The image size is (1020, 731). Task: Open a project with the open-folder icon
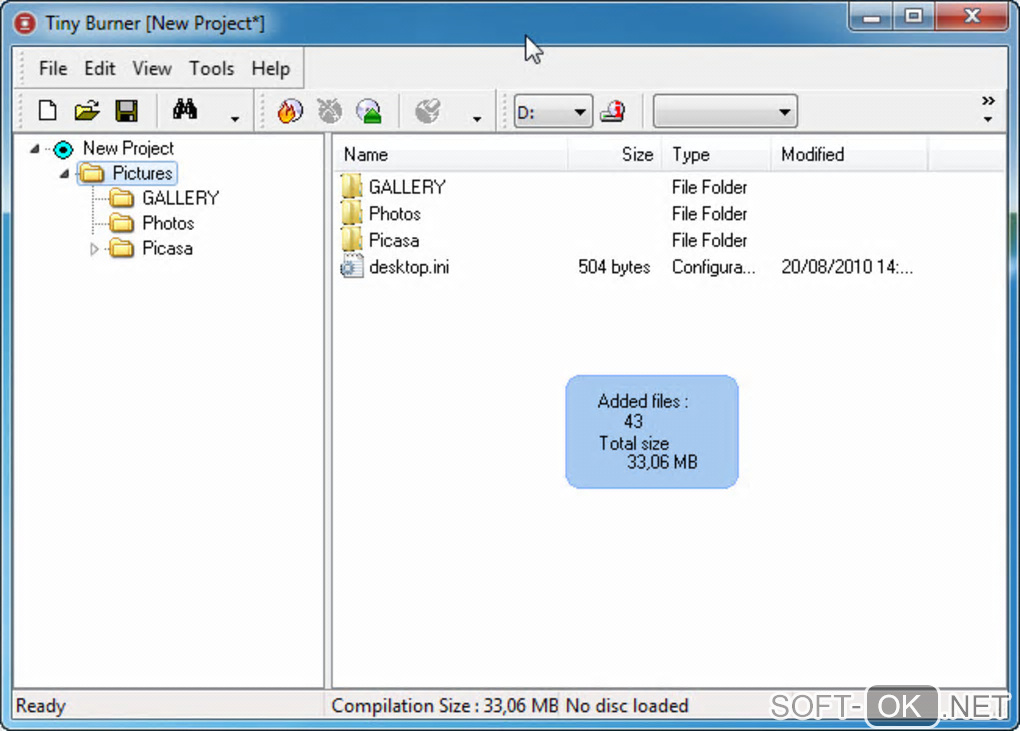[x=87, y=111]
